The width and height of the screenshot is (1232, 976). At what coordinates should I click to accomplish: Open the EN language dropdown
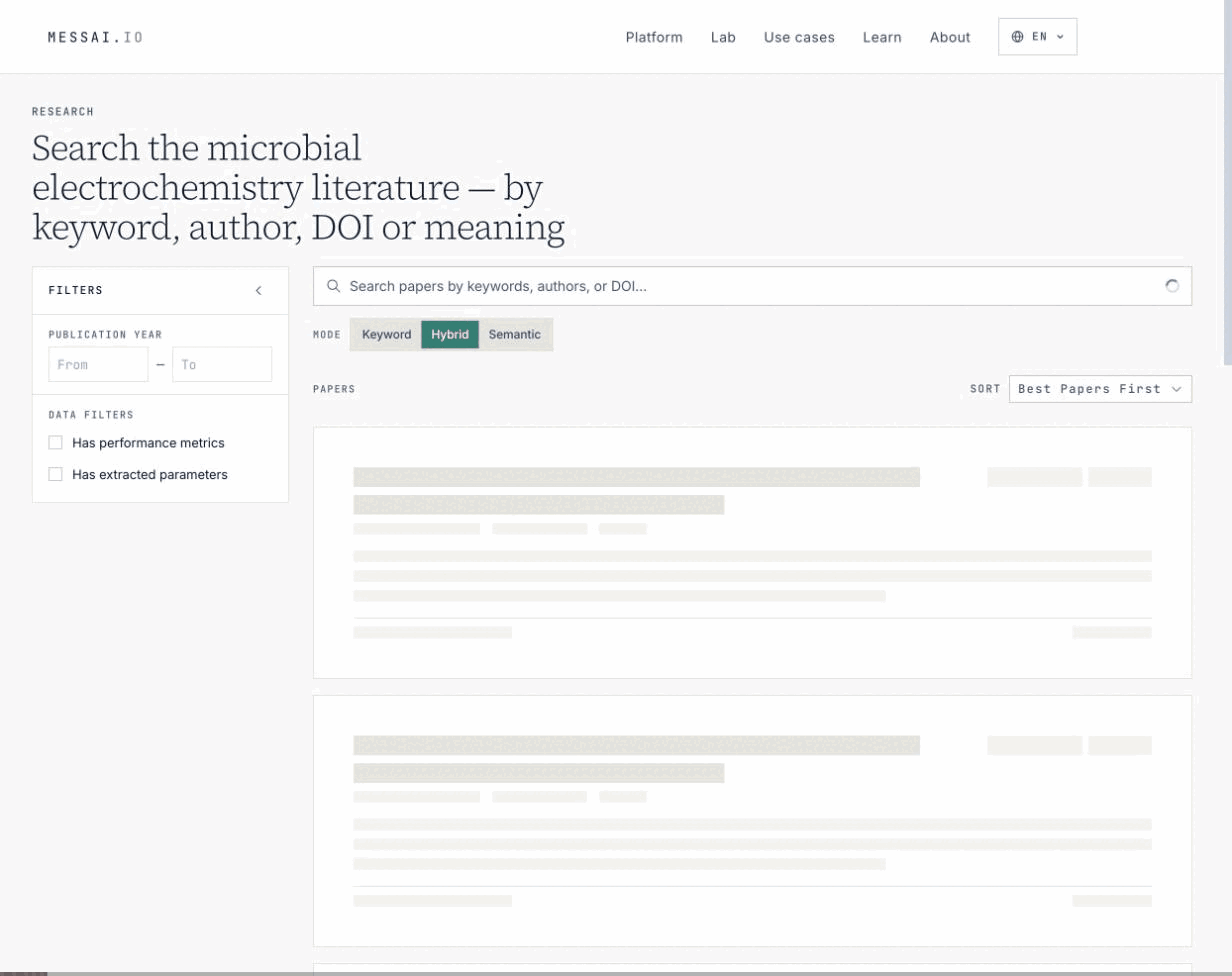(1037, 37)
